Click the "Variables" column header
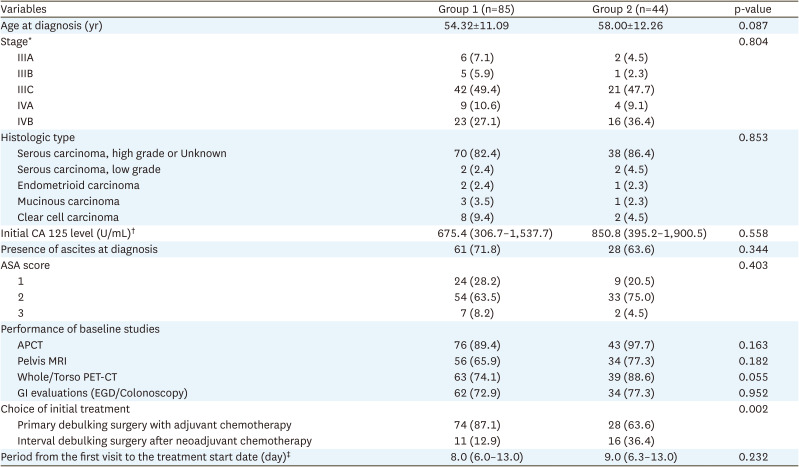 [23, 9]
